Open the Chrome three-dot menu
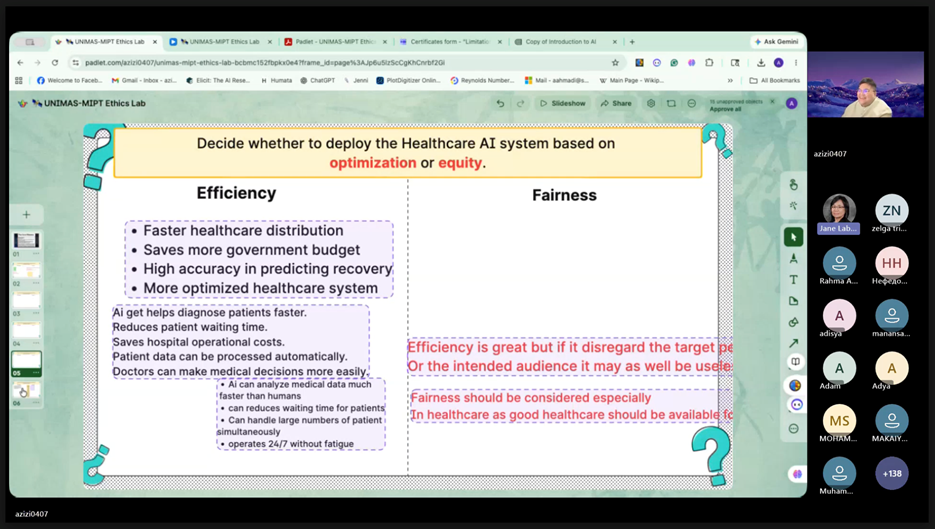Viewport: 935px width, 529px height. [795, 63]
